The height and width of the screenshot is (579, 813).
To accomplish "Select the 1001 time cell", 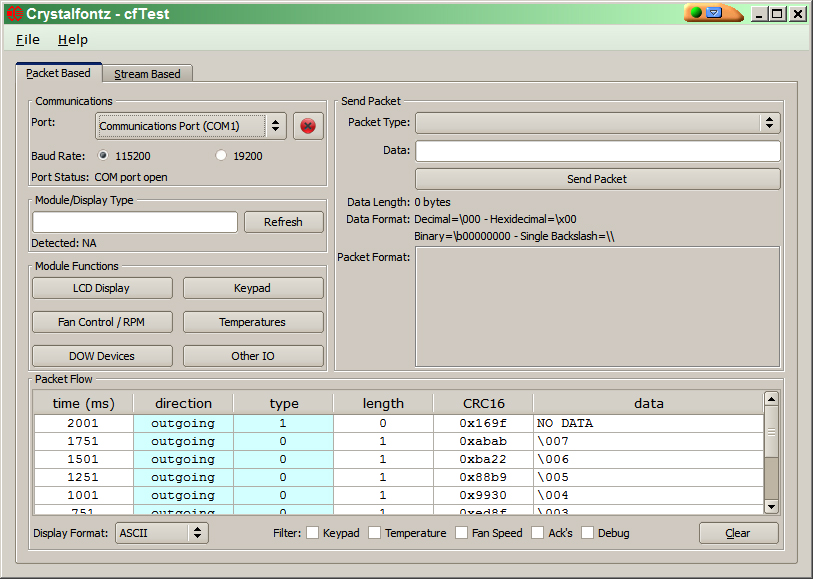I will click(83, 495).
